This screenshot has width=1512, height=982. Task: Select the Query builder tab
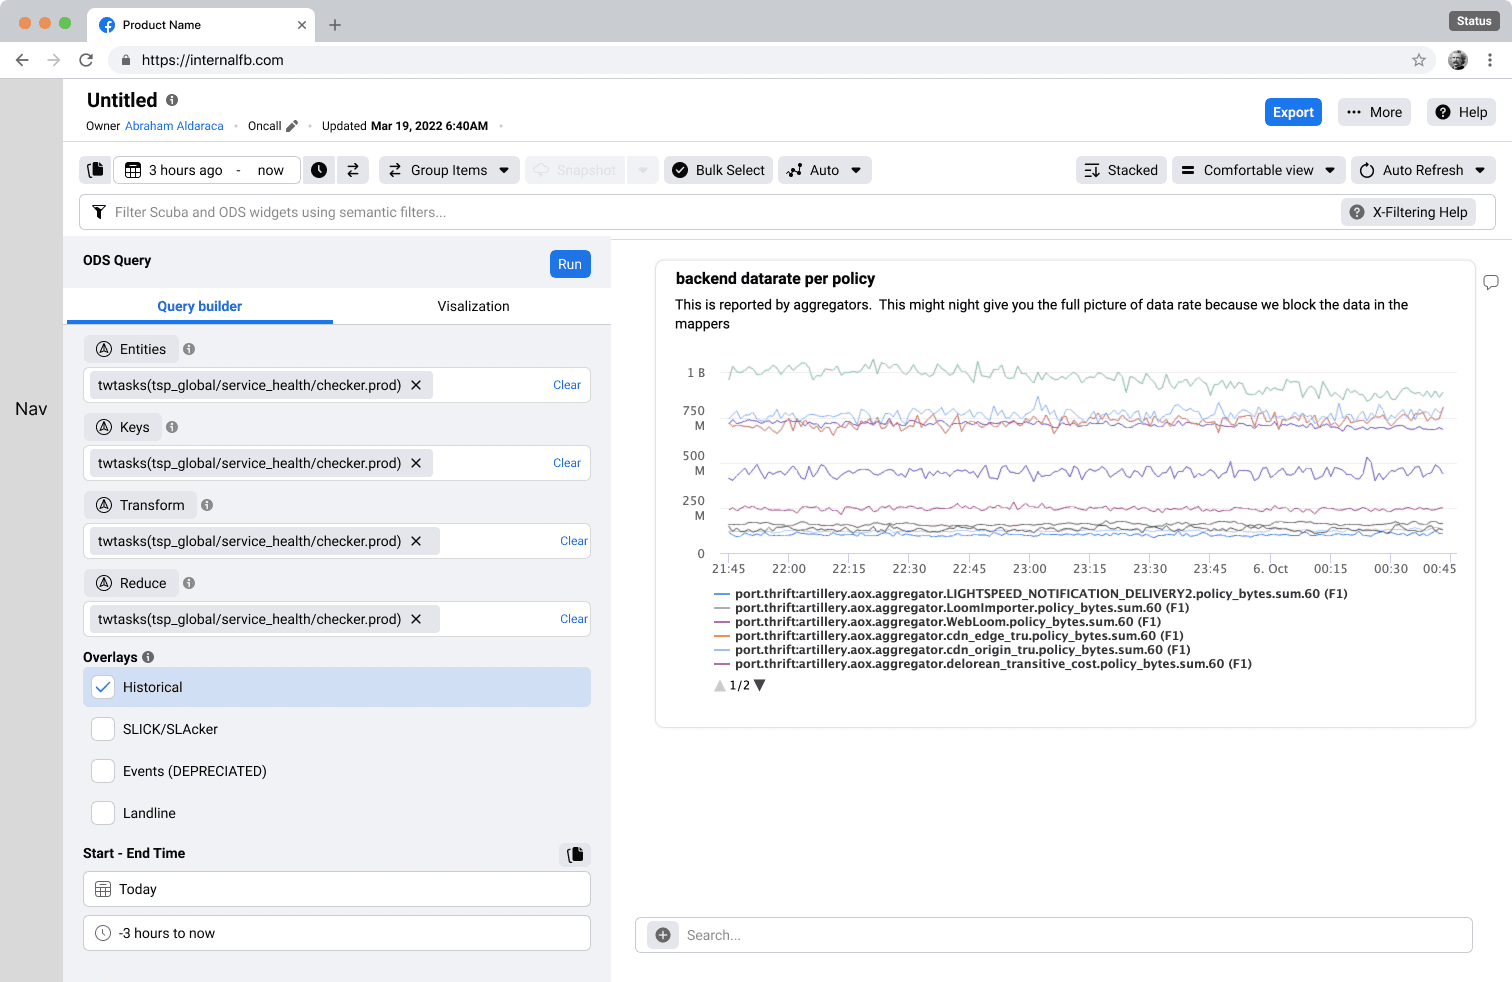tap(199, 306)
